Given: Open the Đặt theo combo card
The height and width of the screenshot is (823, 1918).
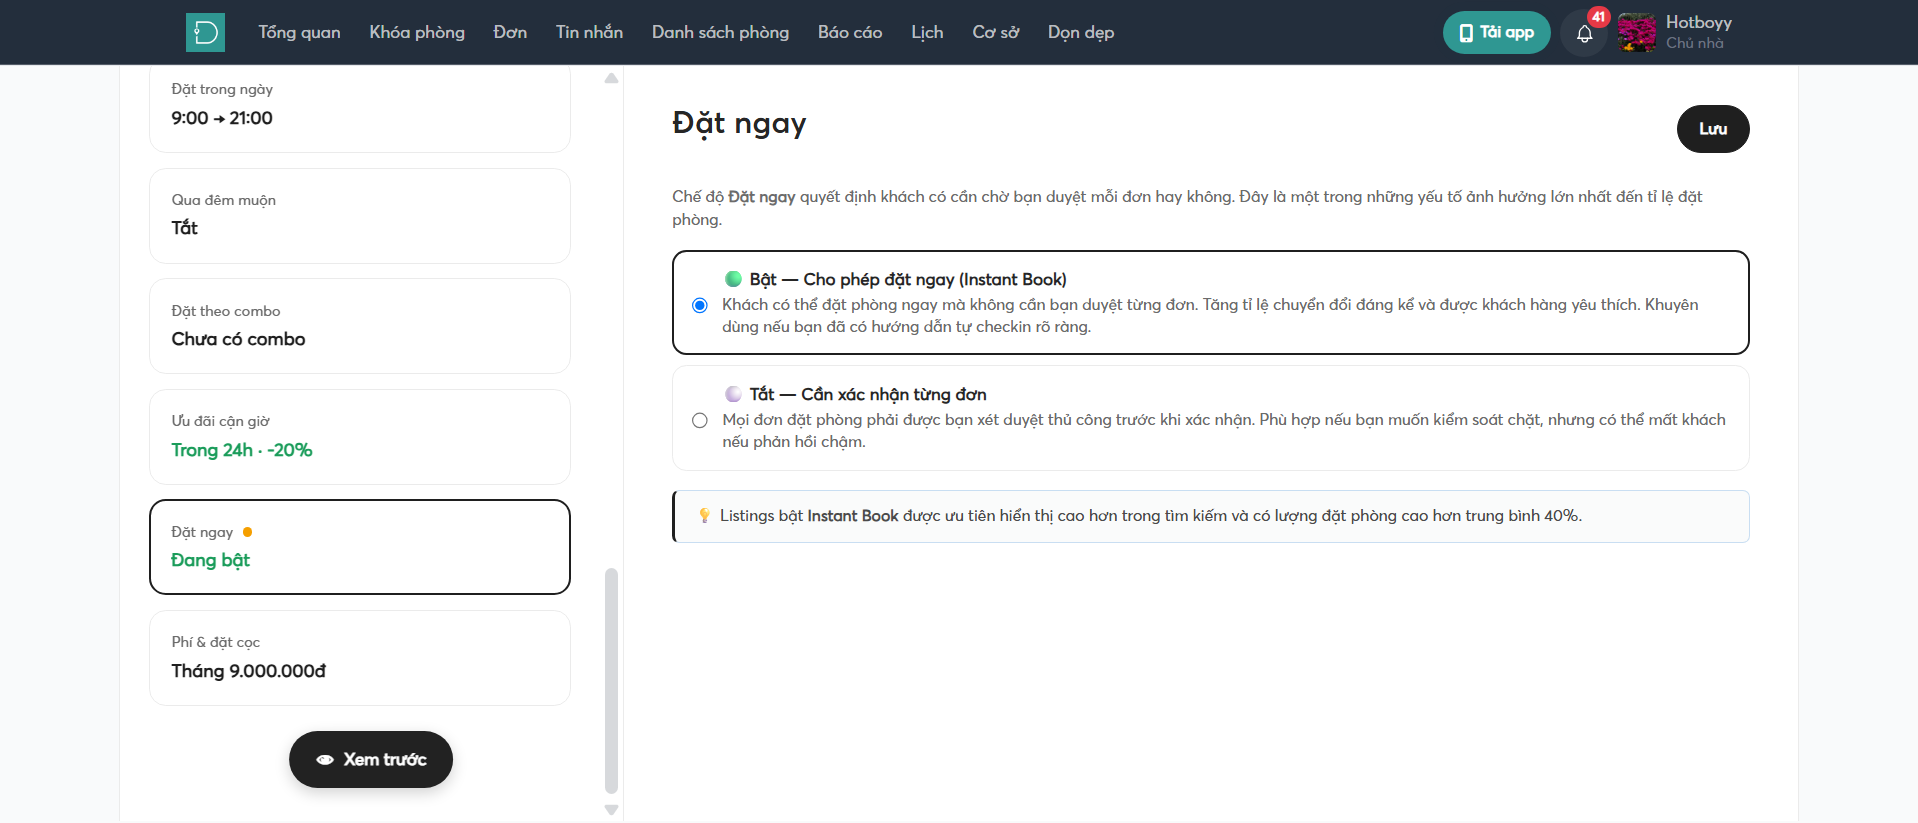Looking at the screenshot, I should (x=360, y=326).
